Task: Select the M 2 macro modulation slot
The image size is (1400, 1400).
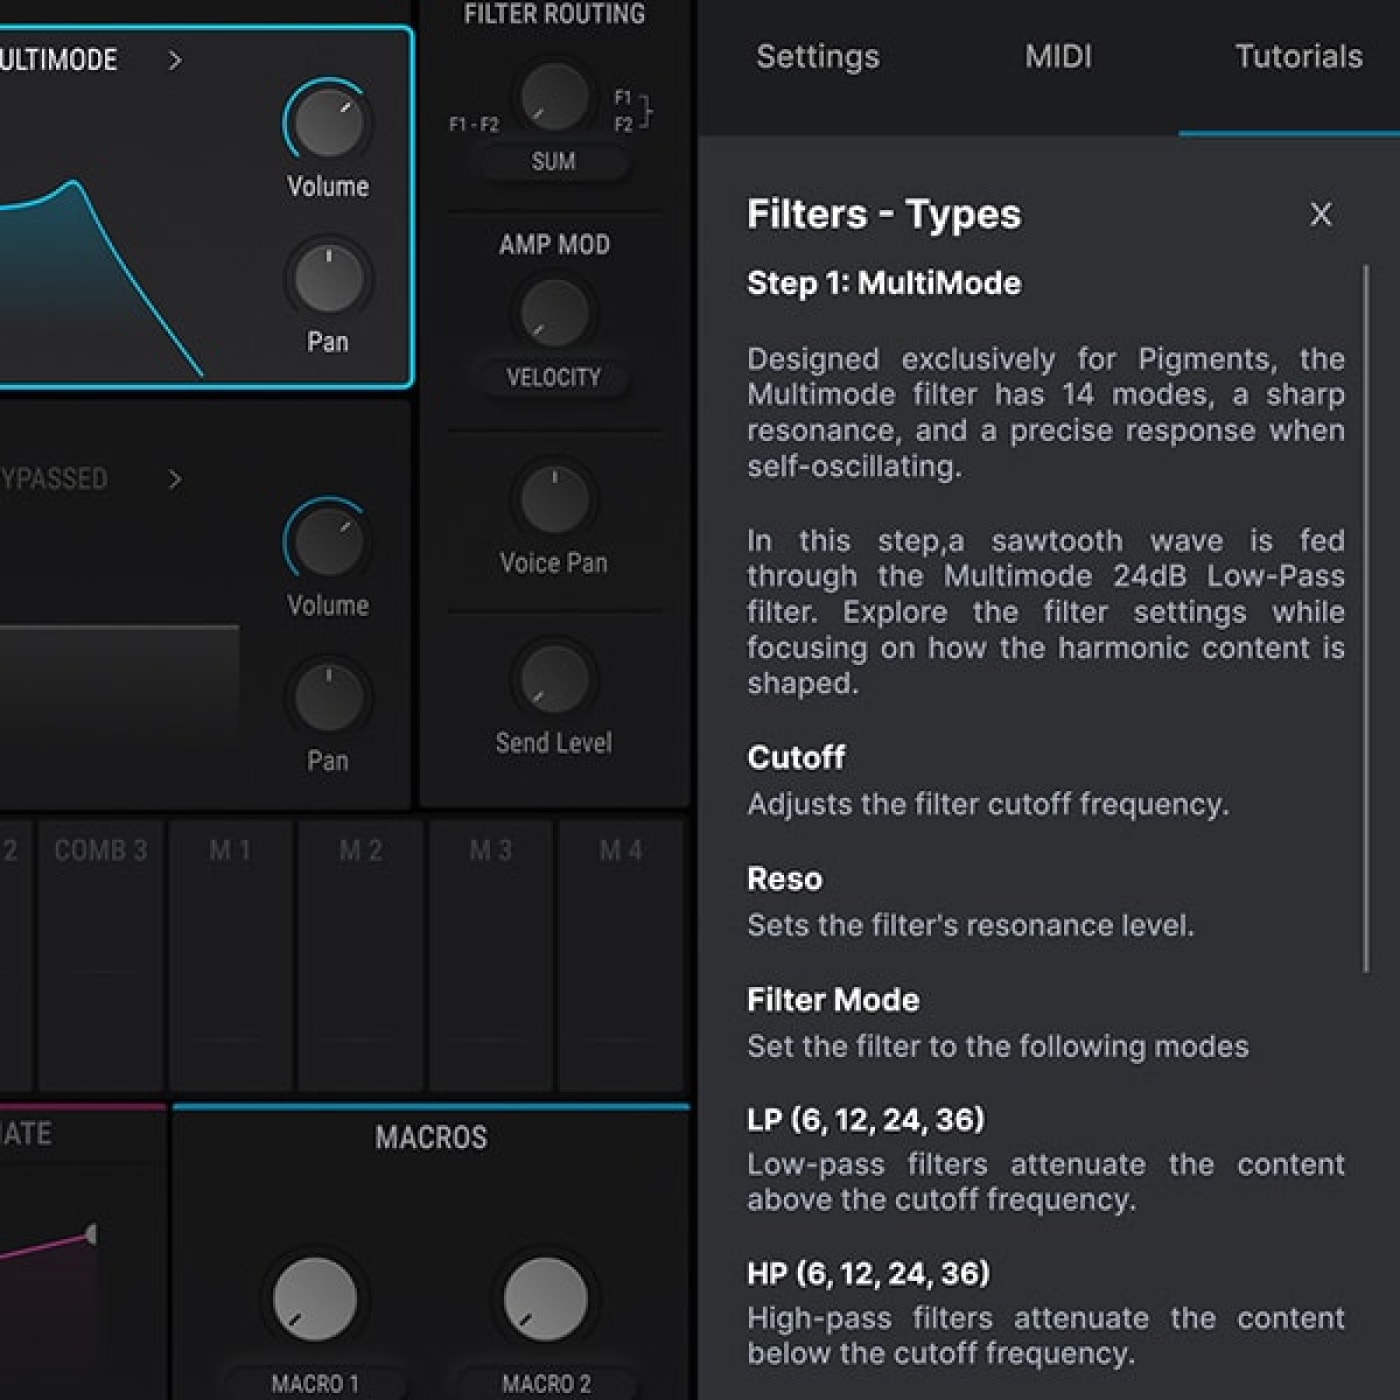Action: point(360,954)
